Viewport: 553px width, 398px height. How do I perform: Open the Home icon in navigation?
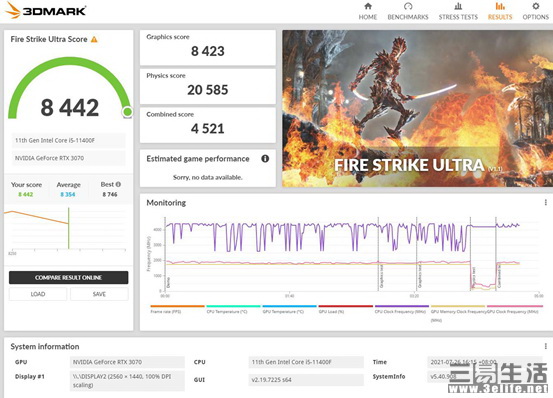368,6
